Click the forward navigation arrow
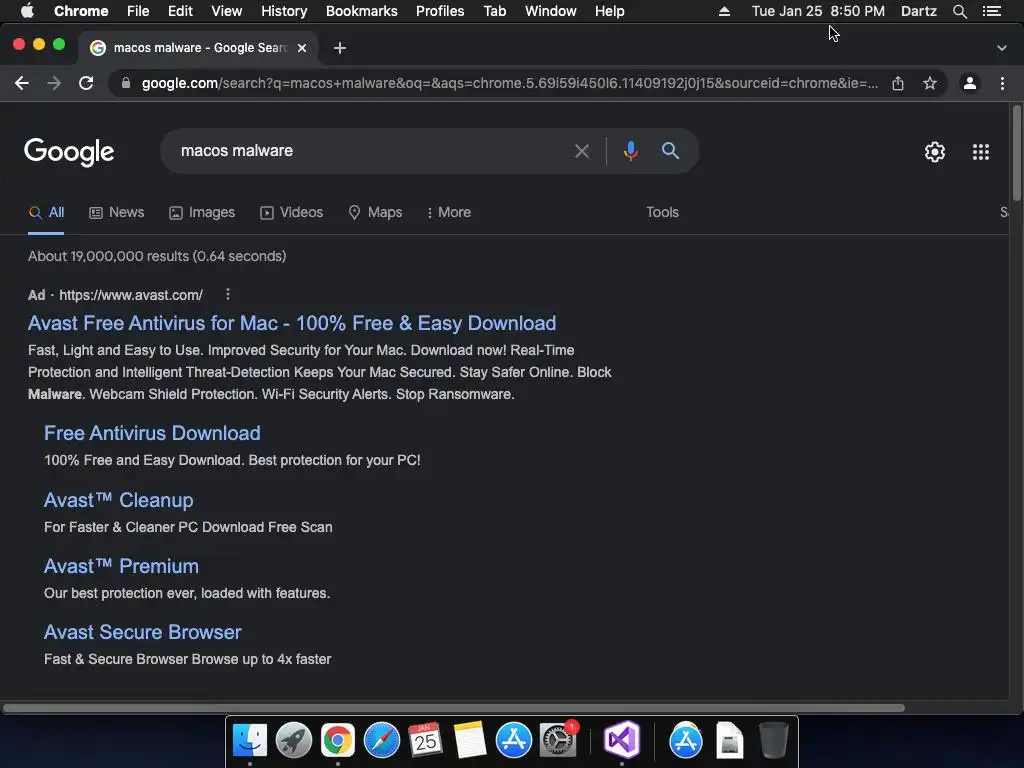The image size is (1024, 768). coord(54,83)
